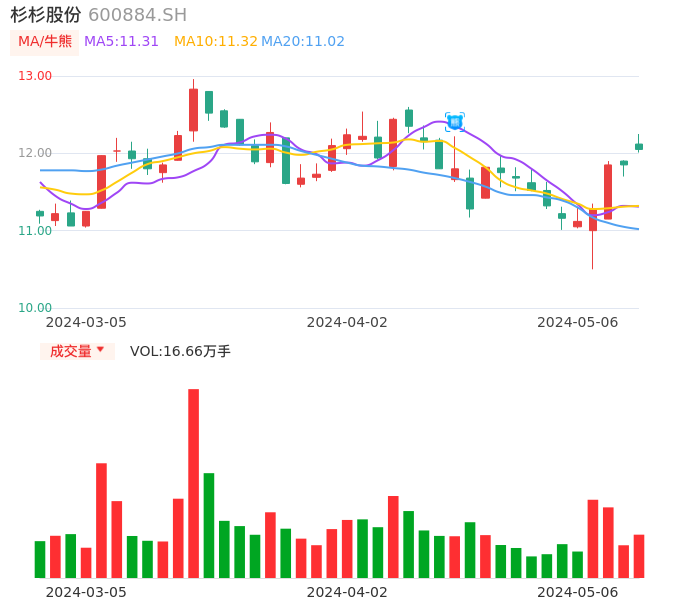Click the 2024-05-06 date under volume chart

(577, 592)
